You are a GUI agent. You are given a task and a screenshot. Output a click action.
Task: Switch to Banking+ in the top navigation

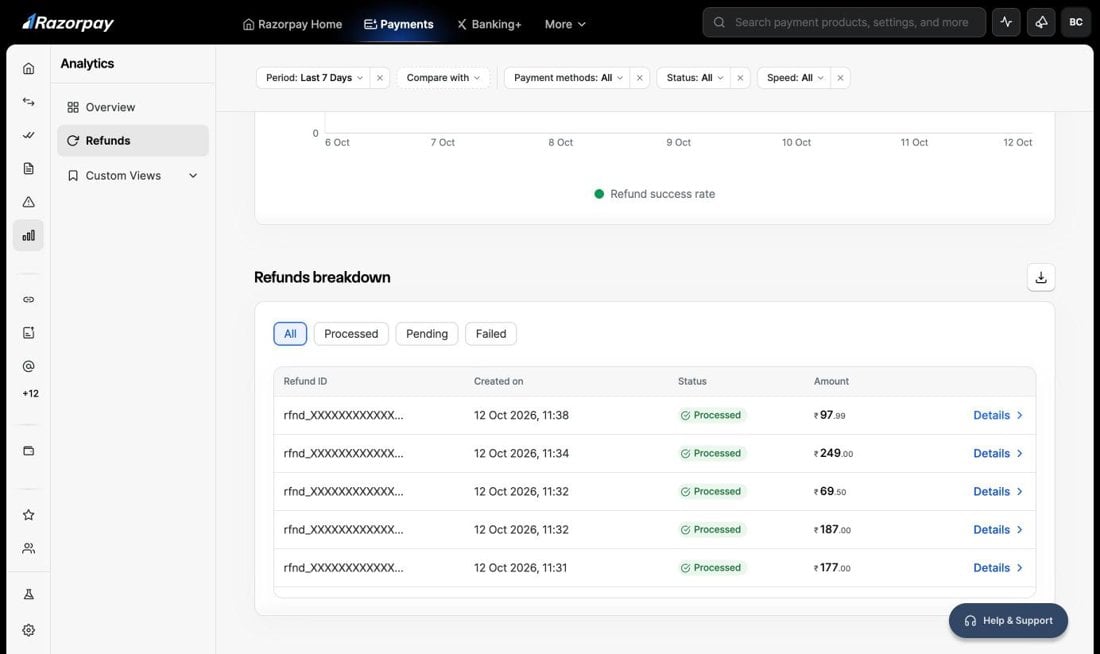(x=489, y=24)
